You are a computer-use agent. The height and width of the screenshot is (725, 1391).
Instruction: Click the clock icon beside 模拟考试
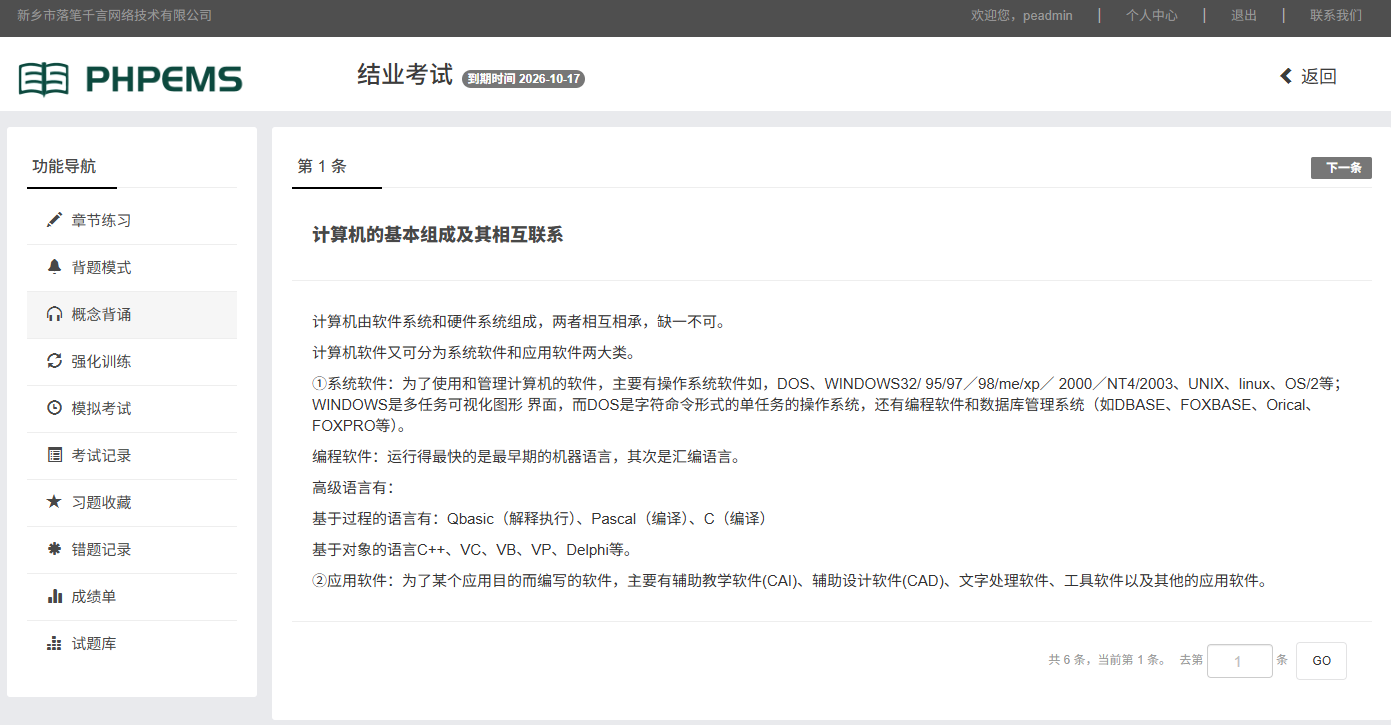click(x=55, y=408)
